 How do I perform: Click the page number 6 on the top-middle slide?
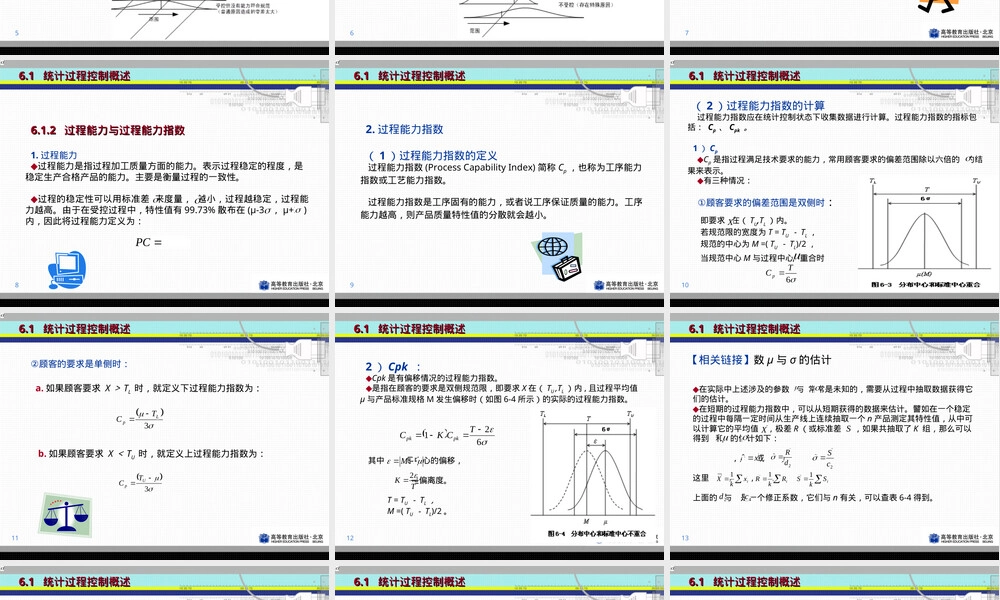[351, 33]
